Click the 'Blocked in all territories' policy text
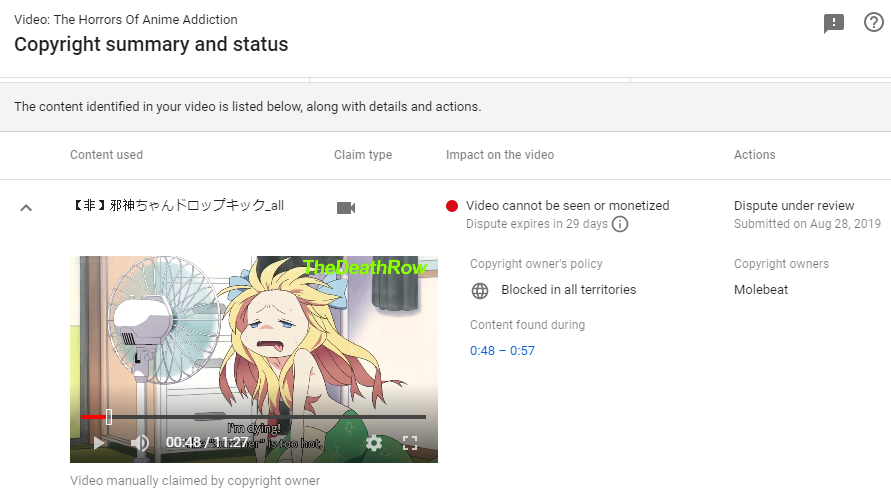 coord(569,289)
